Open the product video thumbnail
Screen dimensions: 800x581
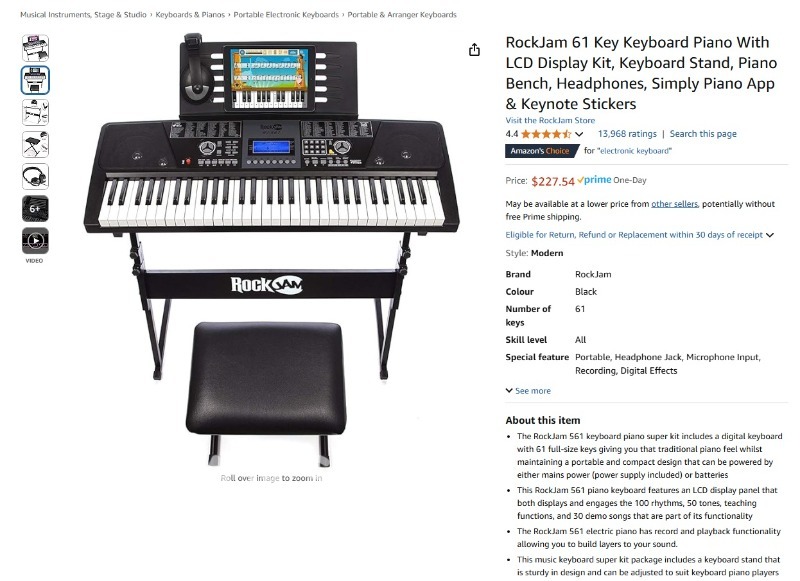(x=35, y=241)
